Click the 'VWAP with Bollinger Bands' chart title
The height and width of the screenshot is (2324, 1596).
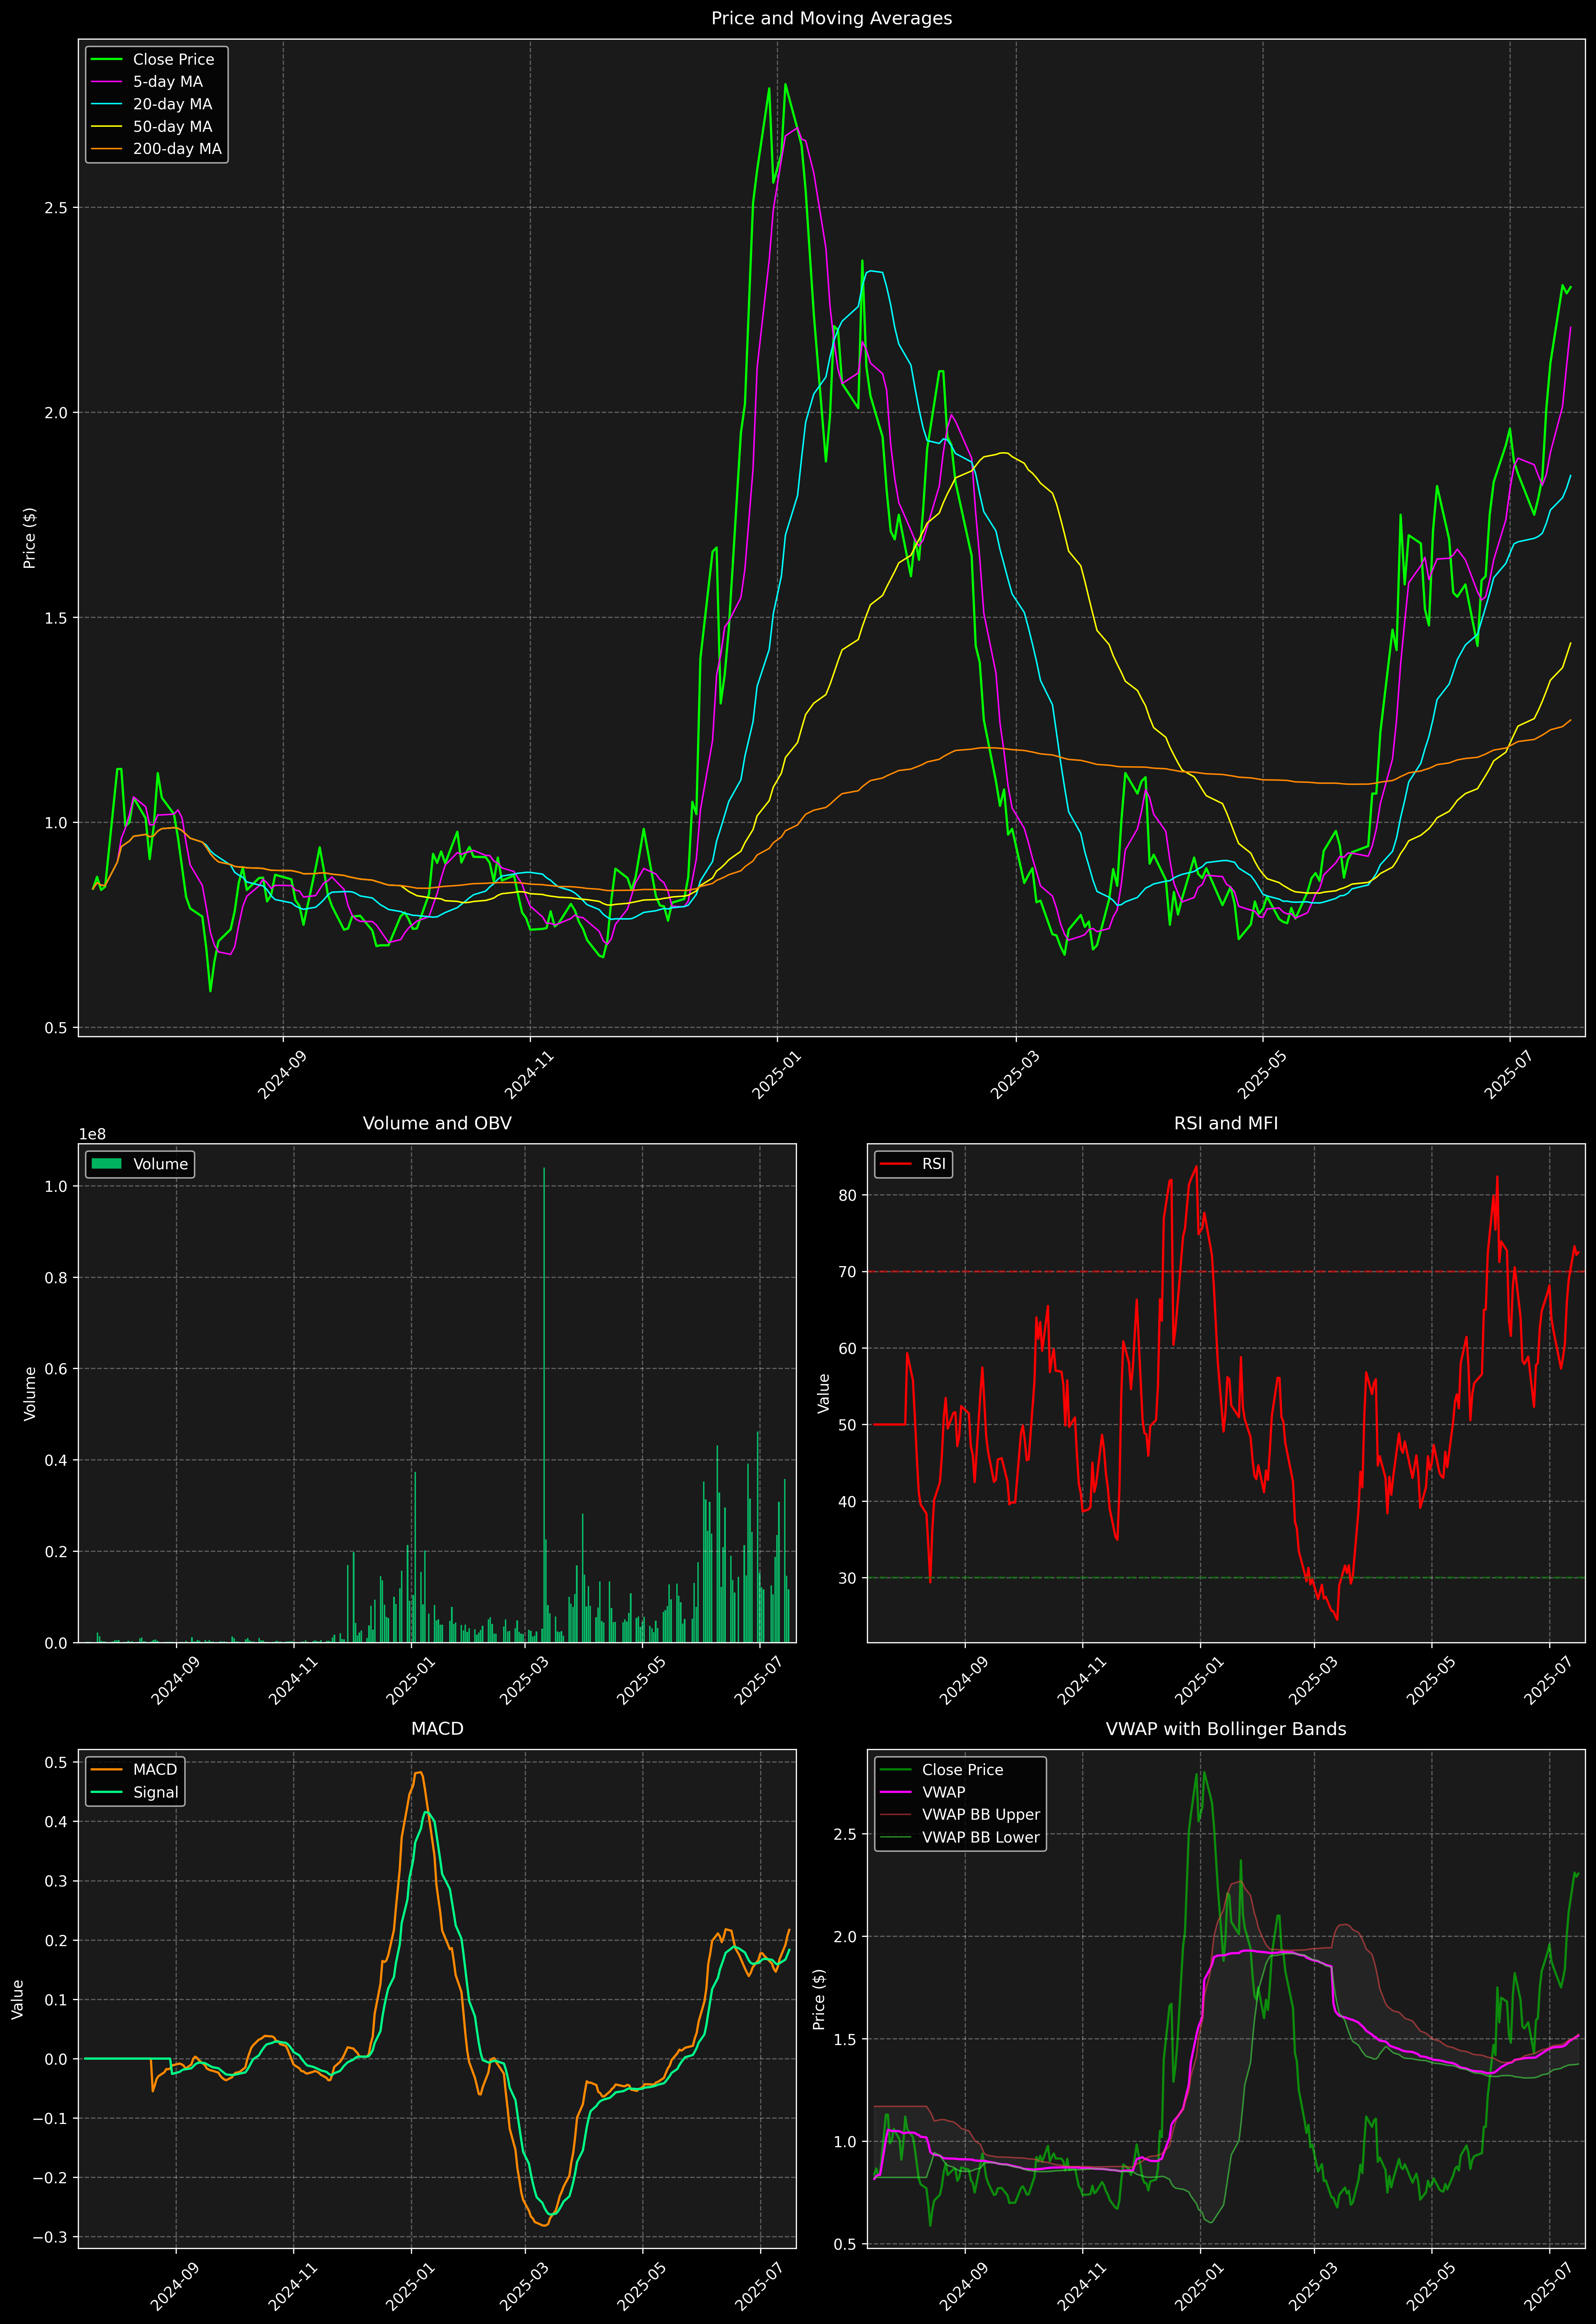click(x=1226, y=1729)
